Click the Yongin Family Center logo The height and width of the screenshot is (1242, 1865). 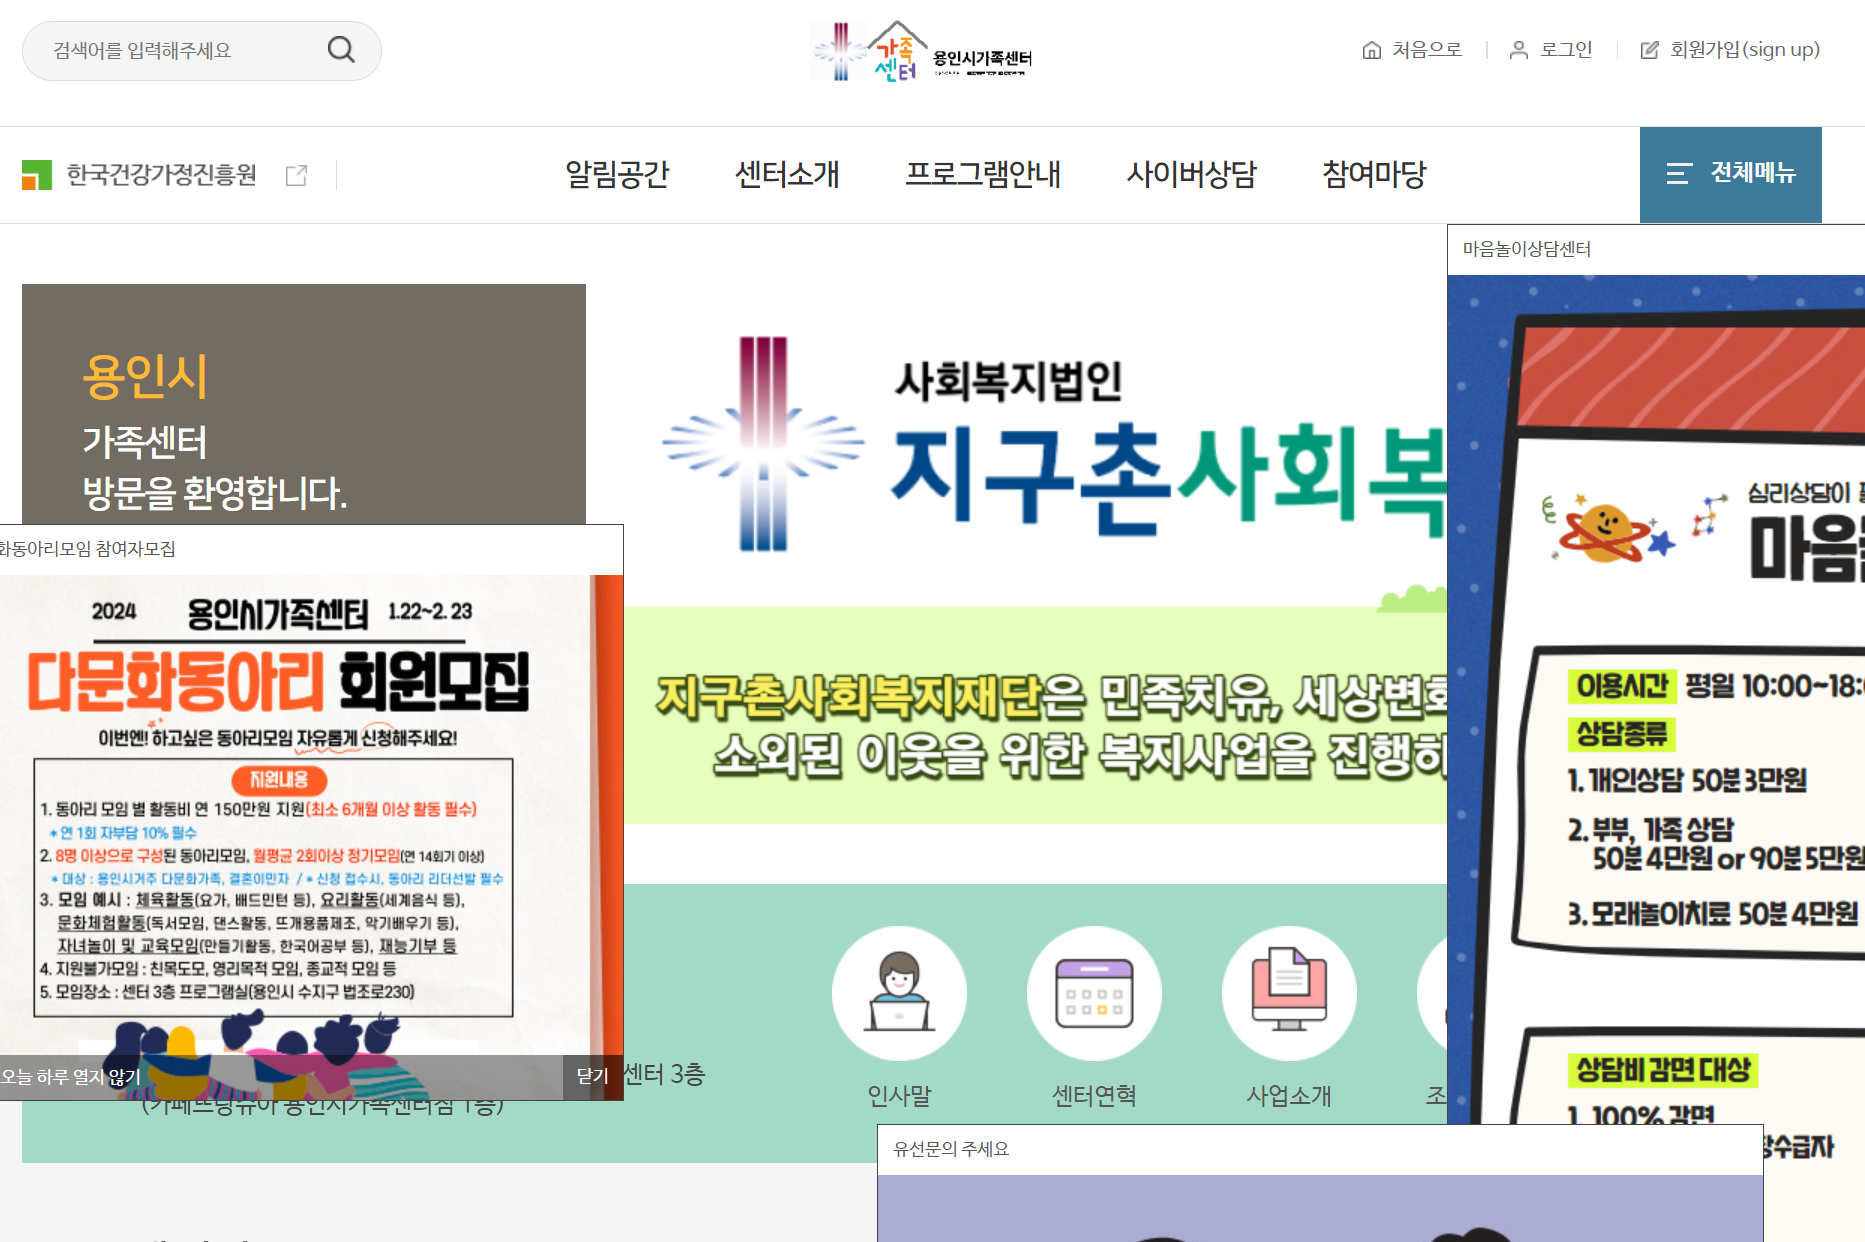[921, 52]
